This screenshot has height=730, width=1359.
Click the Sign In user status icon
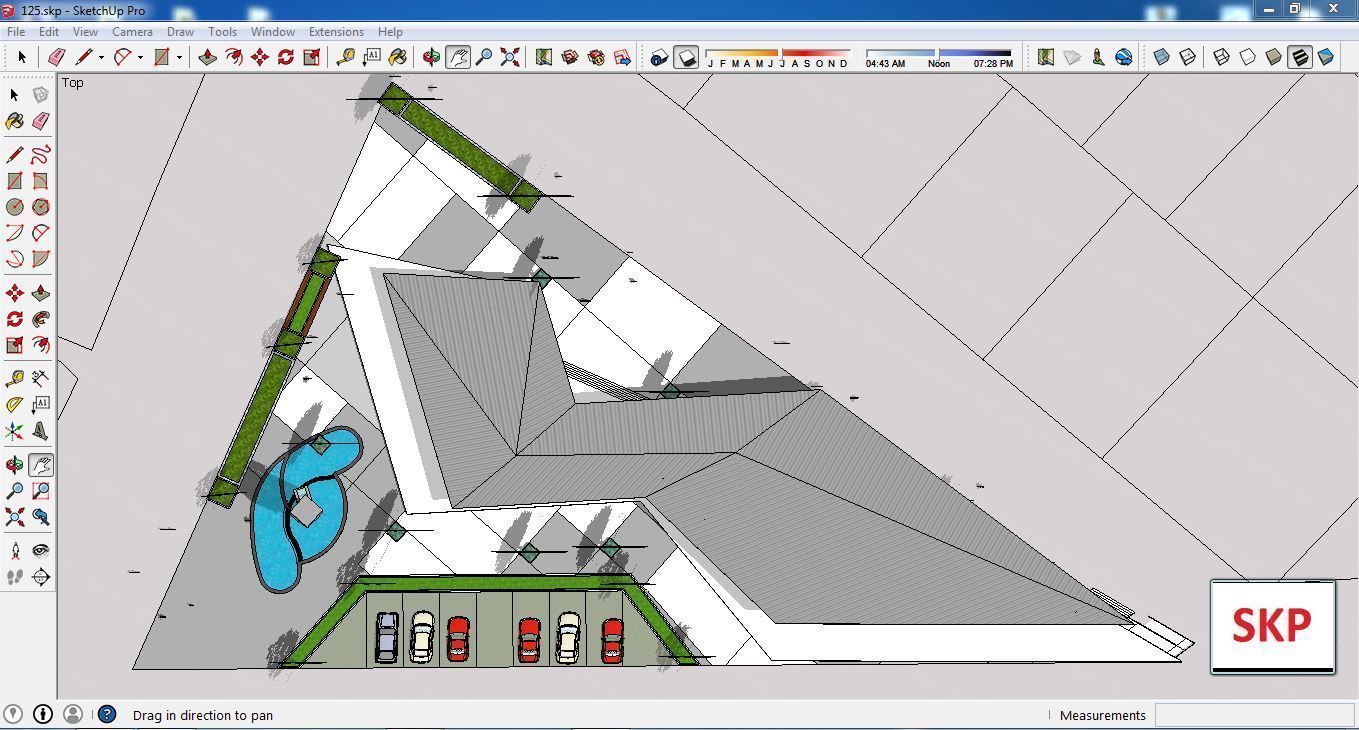pos(73,714)
